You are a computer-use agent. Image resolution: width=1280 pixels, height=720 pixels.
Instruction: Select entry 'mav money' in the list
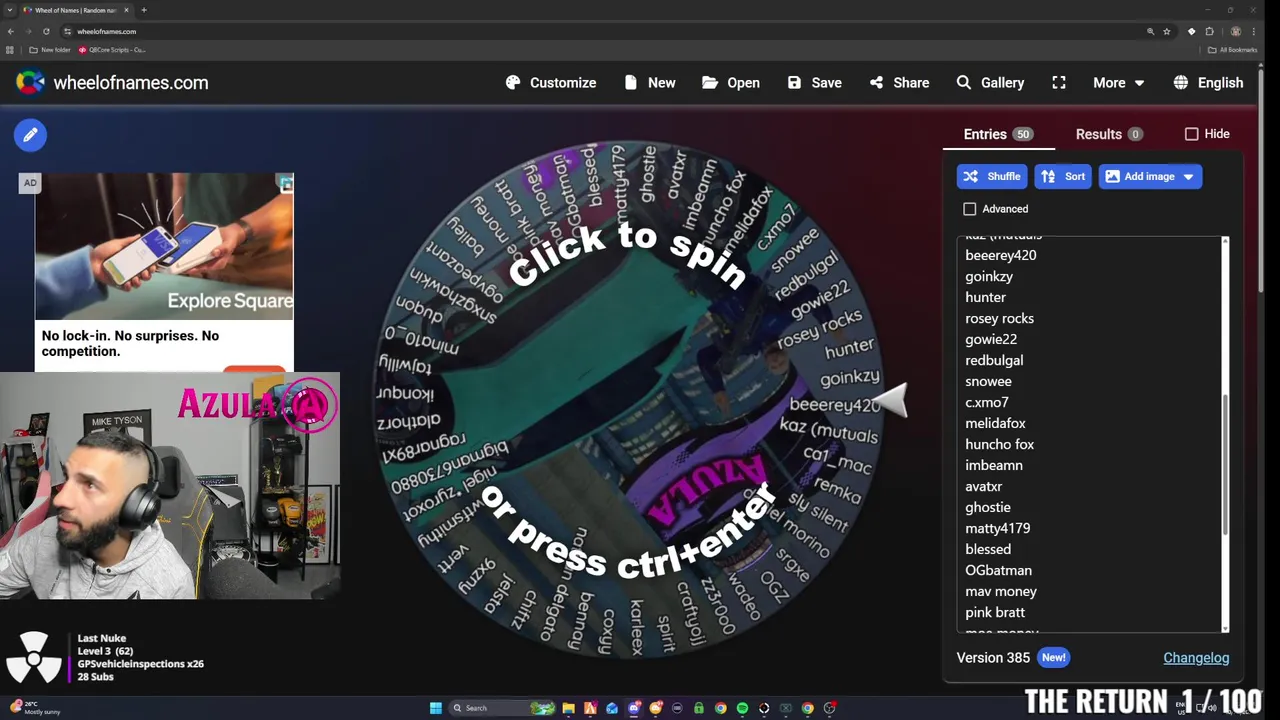(x=1001, y=591)
